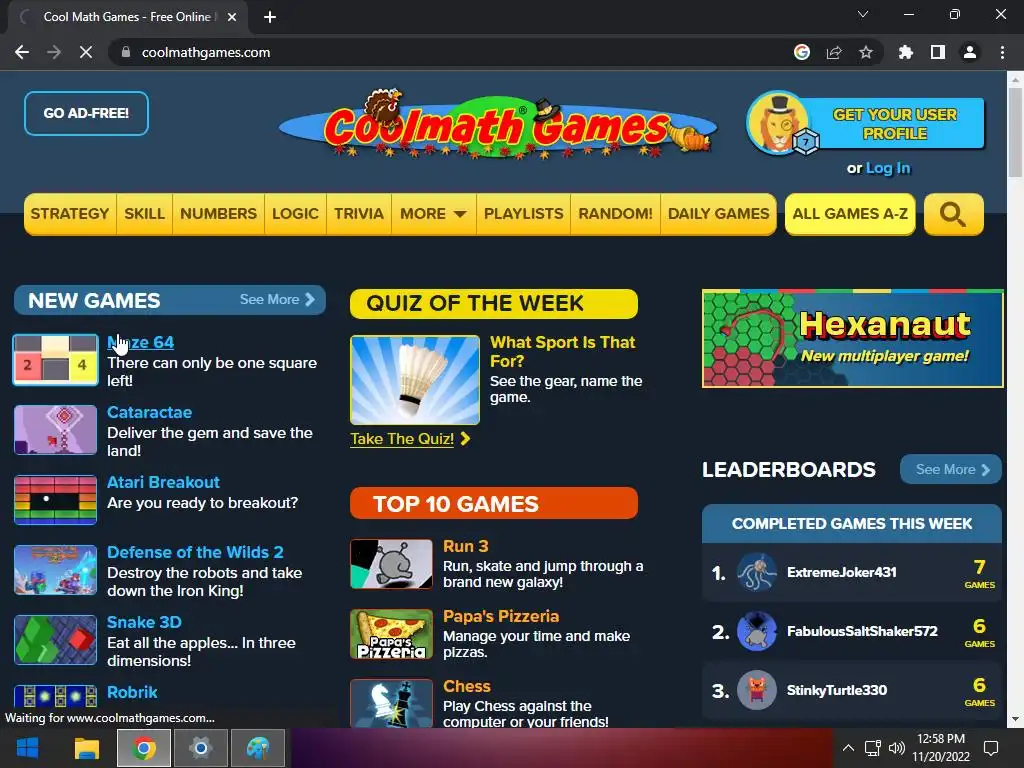Image resolution: width=1024 pixels, height=768 pixels.
Task: Click Chrome icon in taskbar
Action: (144, 748)
